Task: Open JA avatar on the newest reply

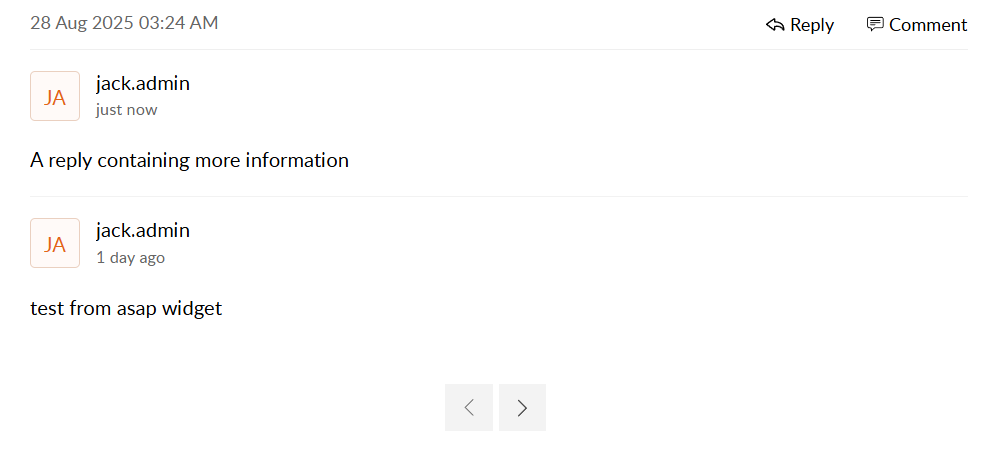Action: coord(55,96)
